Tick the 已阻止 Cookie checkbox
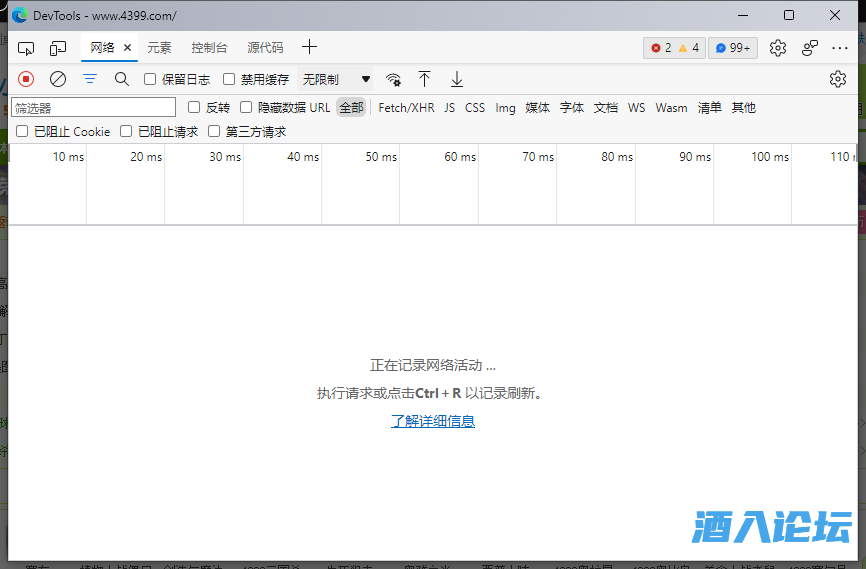The image size is (866, 569). (x=22, y=131)
